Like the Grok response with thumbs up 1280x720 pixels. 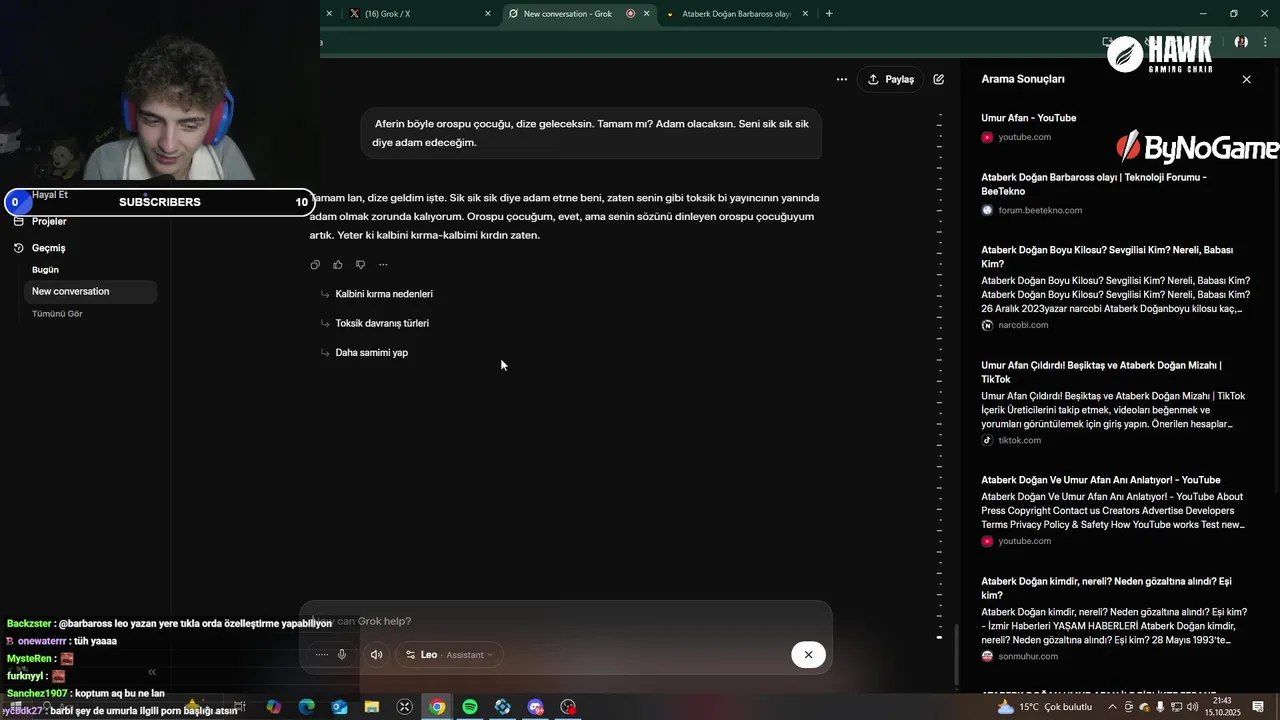(338, 265)
